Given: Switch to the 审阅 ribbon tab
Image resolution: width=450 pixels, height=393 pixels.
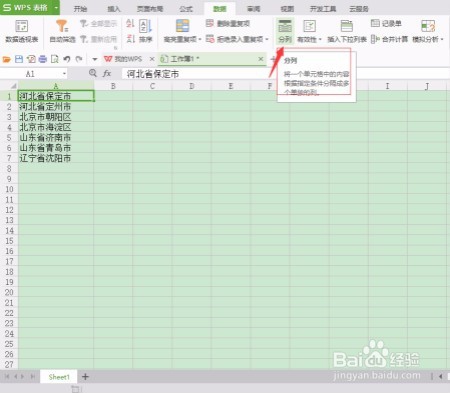Looking at the screenshot, I should [253, 9].
